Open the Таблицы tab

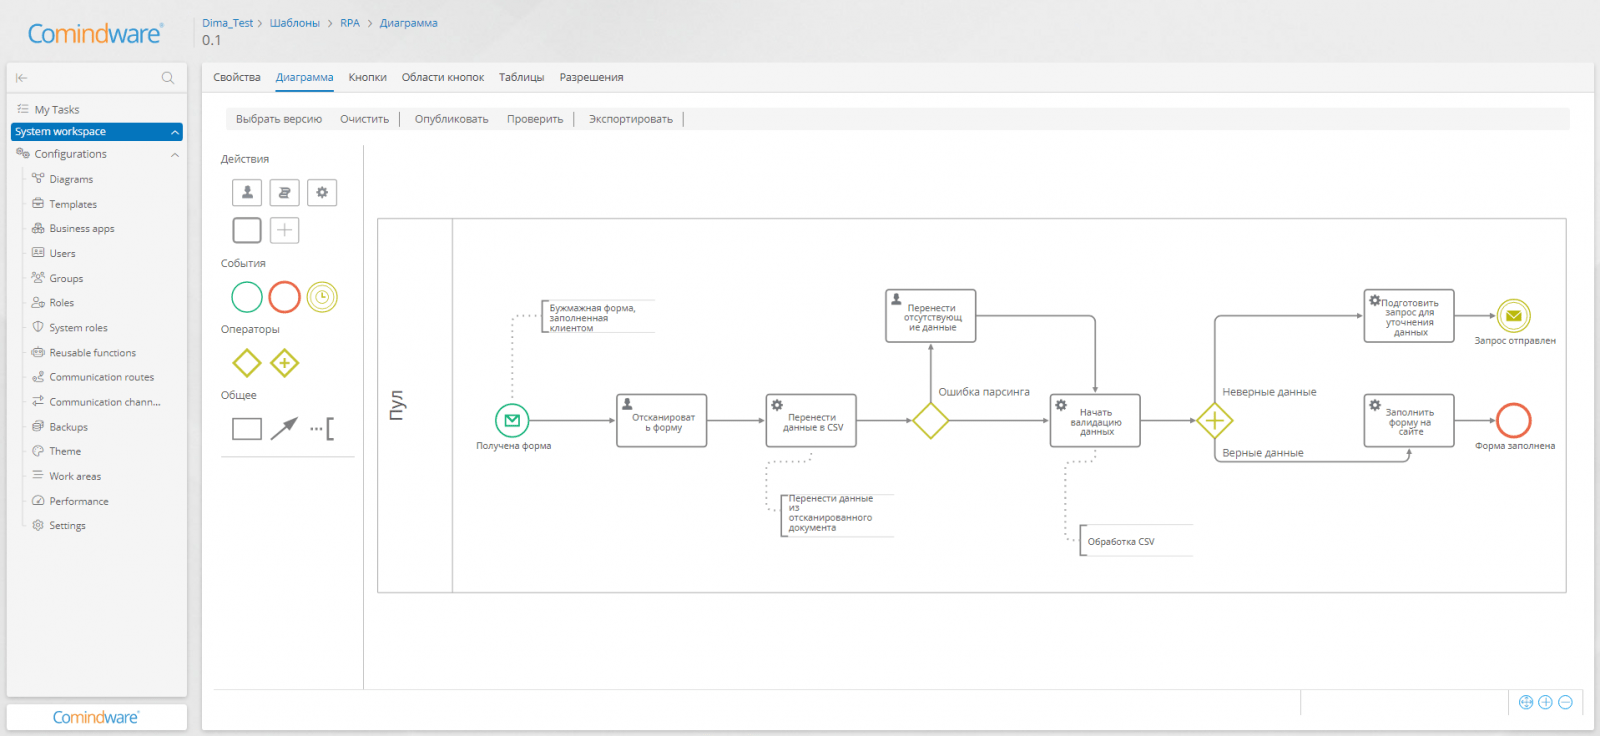tap(521, 77)
